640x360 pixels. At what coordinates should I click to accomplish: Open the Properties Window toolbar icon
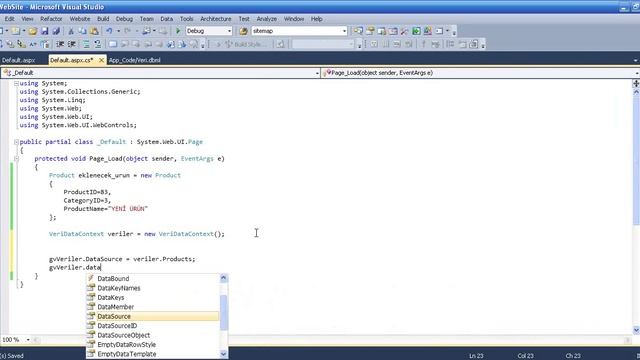click(x=370, y=31)
